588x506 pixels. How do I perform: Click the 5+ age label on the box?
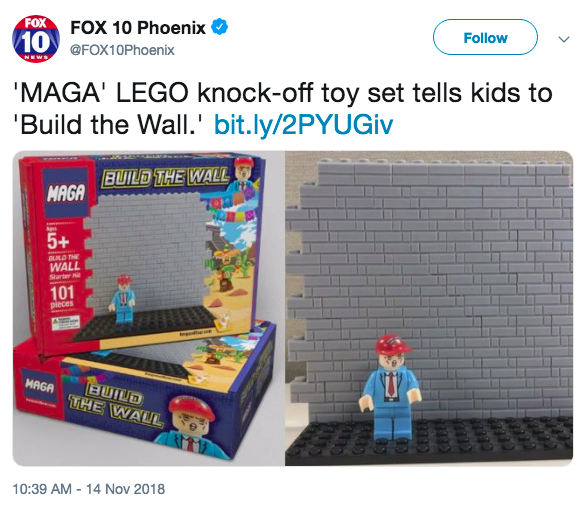point(58,240)
